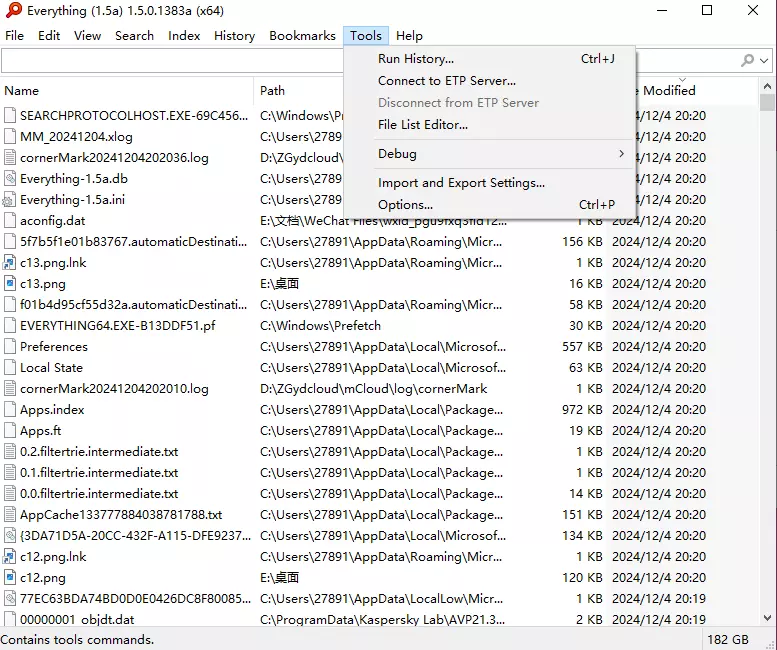Select 5f7b5f1e01b83767.automaticDestinati... file row
The image size is (777, 650).
[133, 242]
